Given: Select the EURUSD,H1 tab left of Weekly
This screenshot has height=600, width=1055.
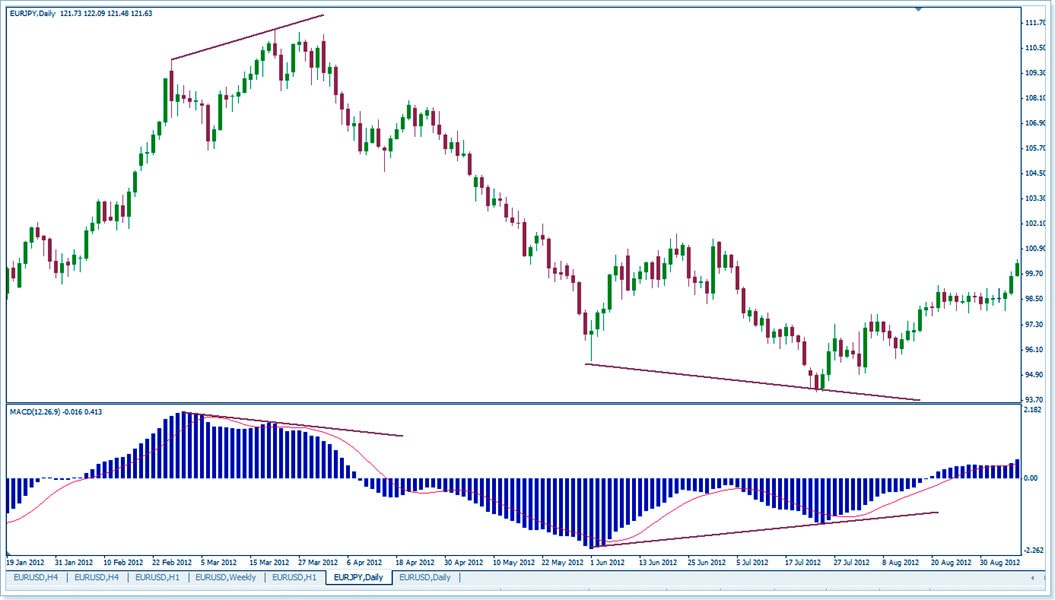Looking at the screenshot, I should click(x=159, y=578).
